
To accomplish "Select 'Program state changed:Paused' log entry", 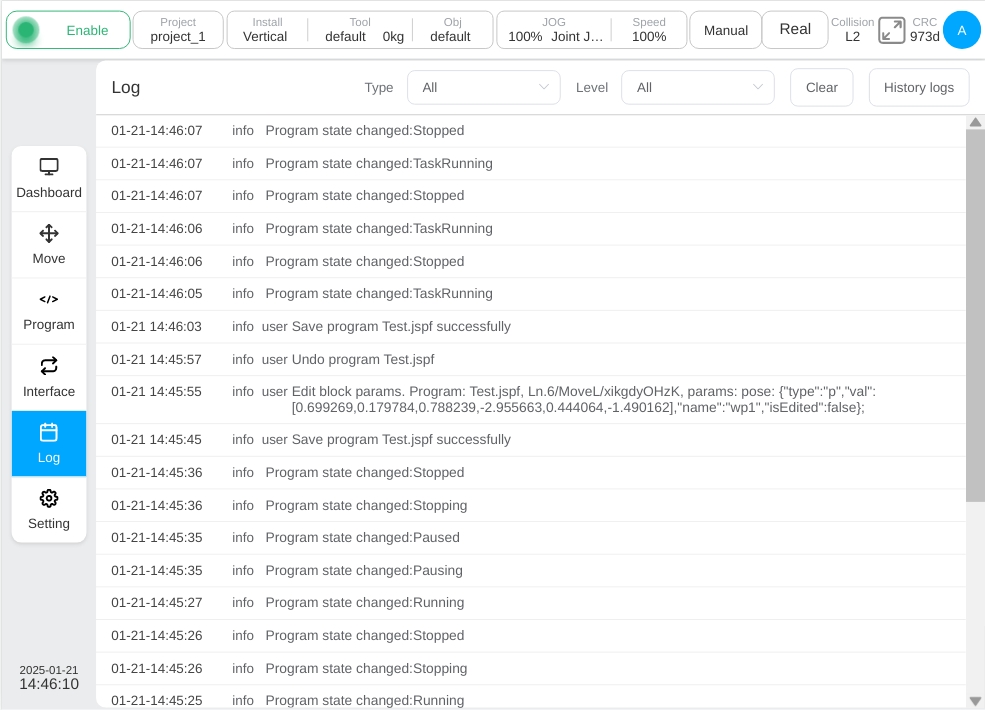I will [530, 538].
